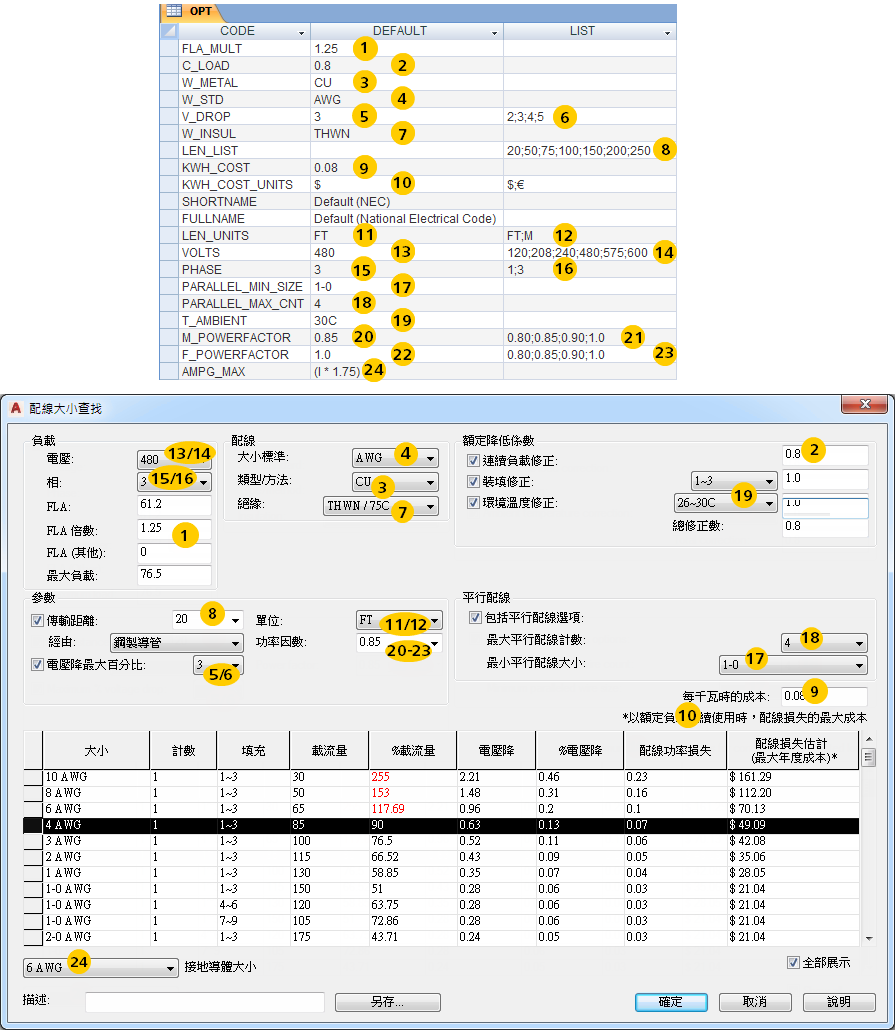This screenshot has height=1031, width=895.
Task: Click down arrow of results table scrollbar
Action: coord(869,939)
